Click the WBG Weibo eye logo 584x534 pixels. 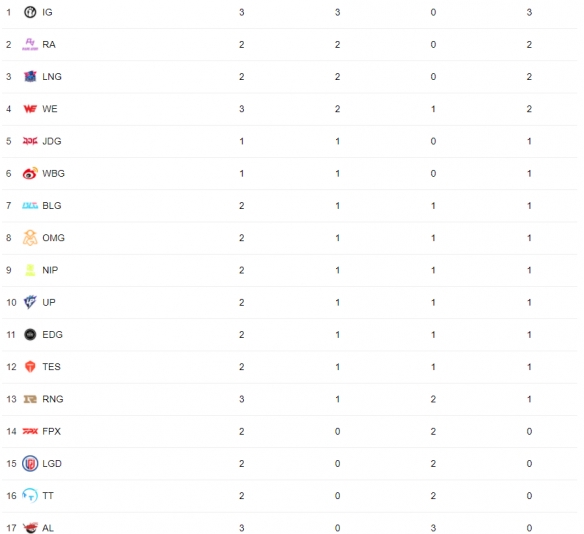(30, 173)
